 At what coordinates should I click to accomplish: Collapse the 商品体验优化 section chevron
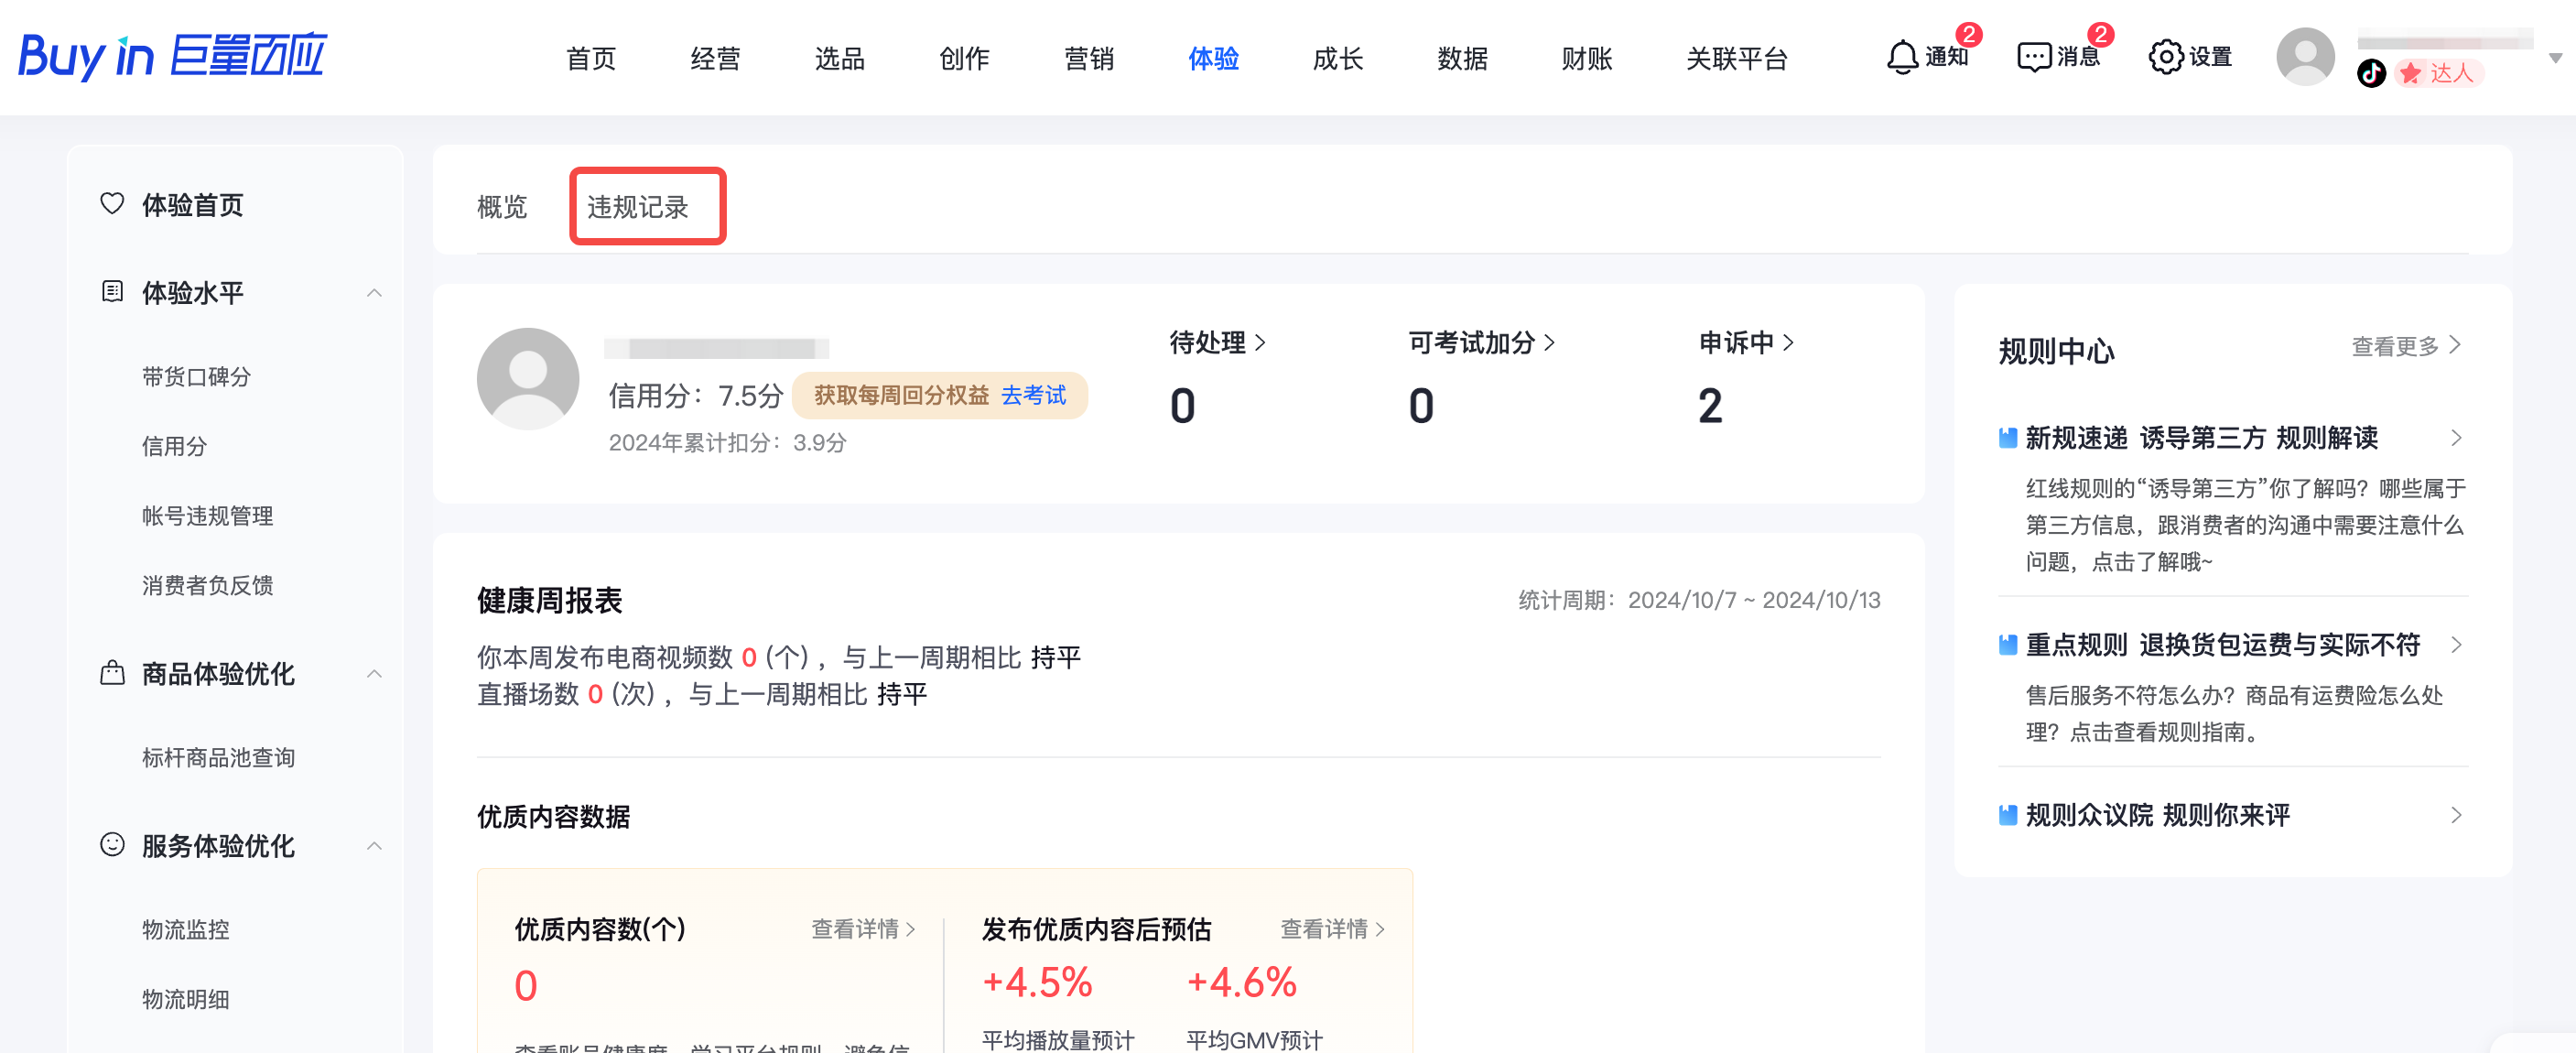[x=374, y=674]
